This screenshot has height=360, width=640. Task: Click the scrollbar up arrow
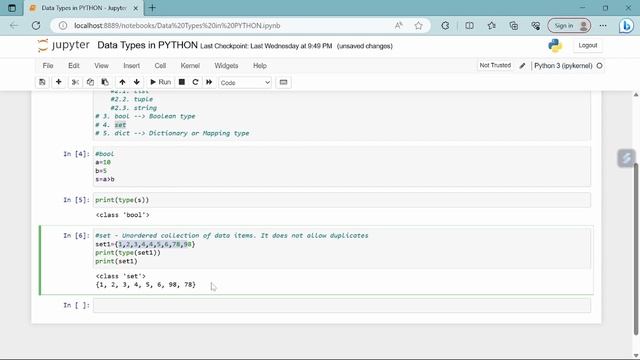(636, 95)
